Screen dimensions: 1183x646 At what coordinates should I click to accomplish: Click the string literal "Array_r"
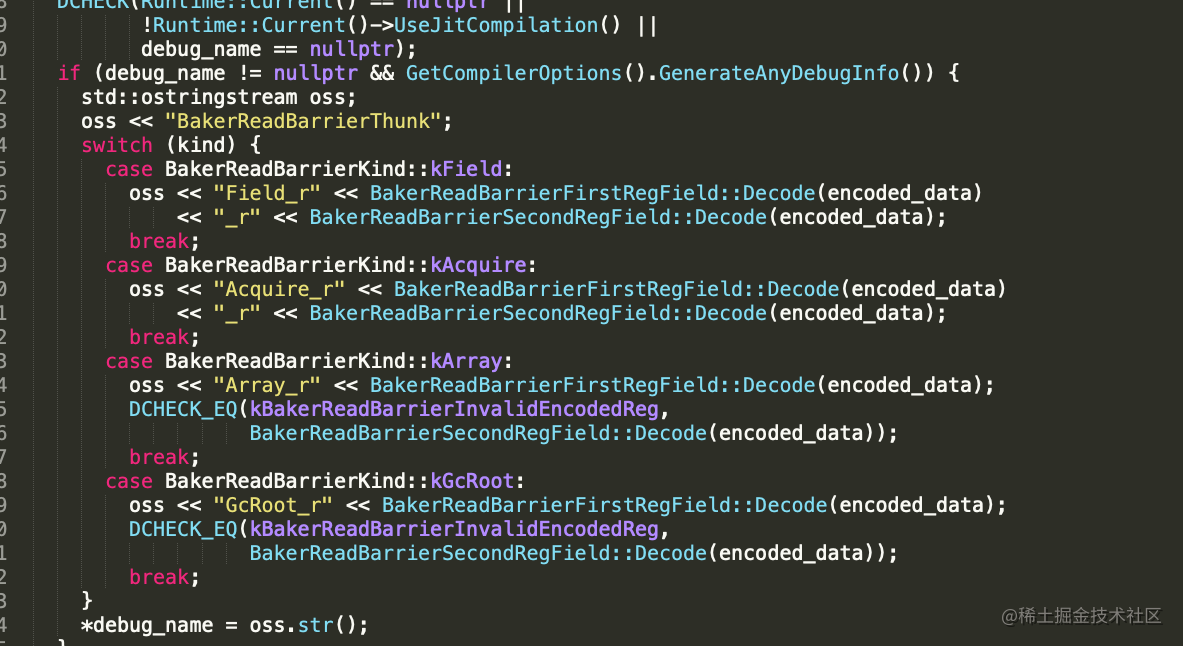pyautogui.click(x=265, y=384)
